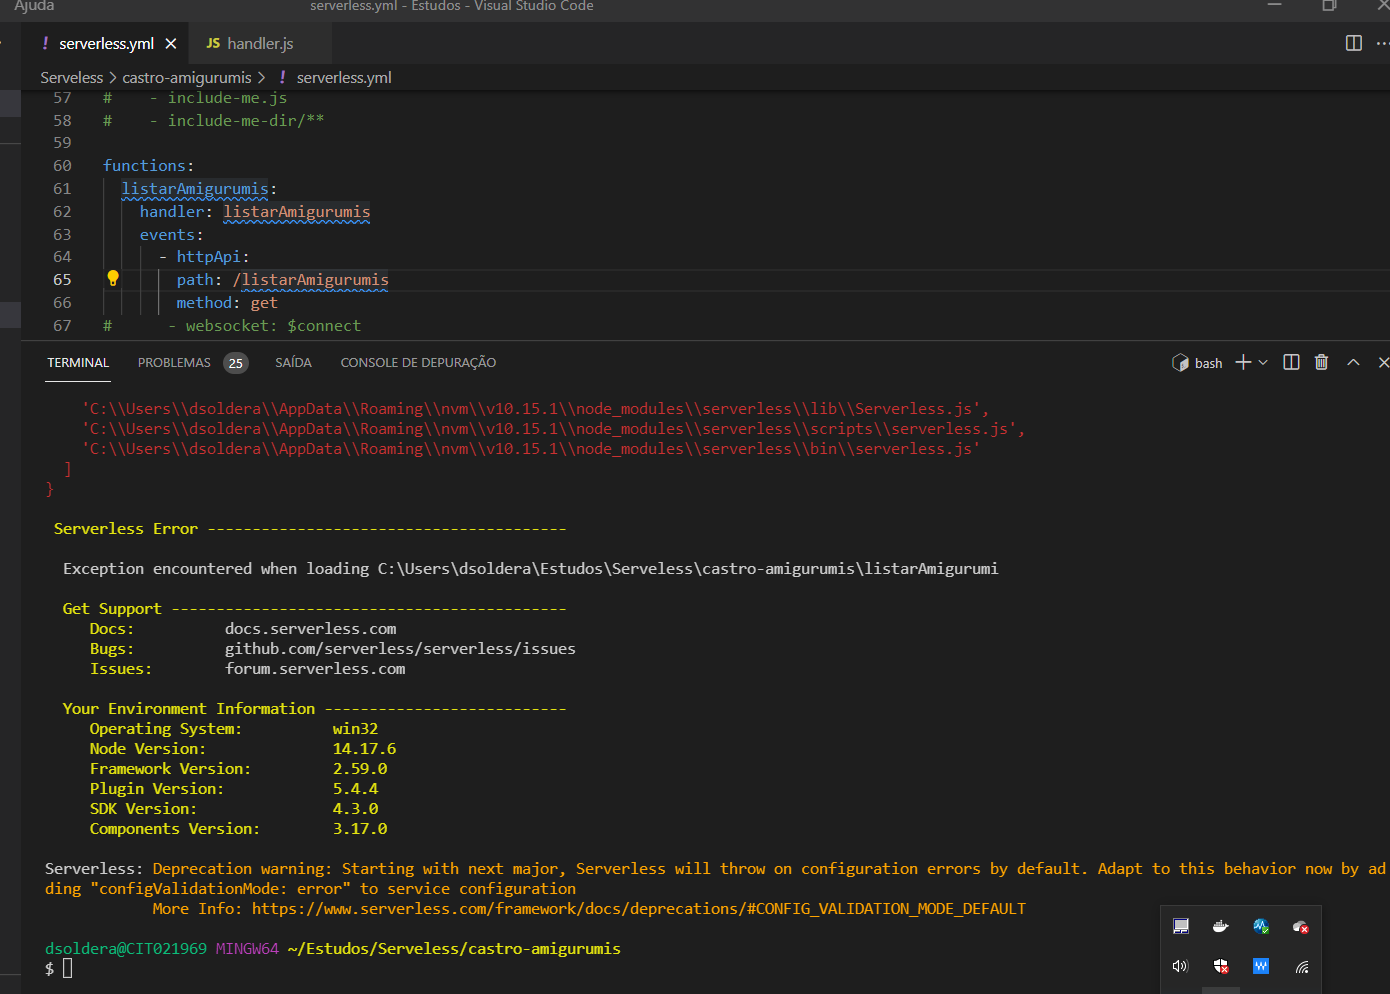Open the editor More Actions ellipsis

point(1382,43)
